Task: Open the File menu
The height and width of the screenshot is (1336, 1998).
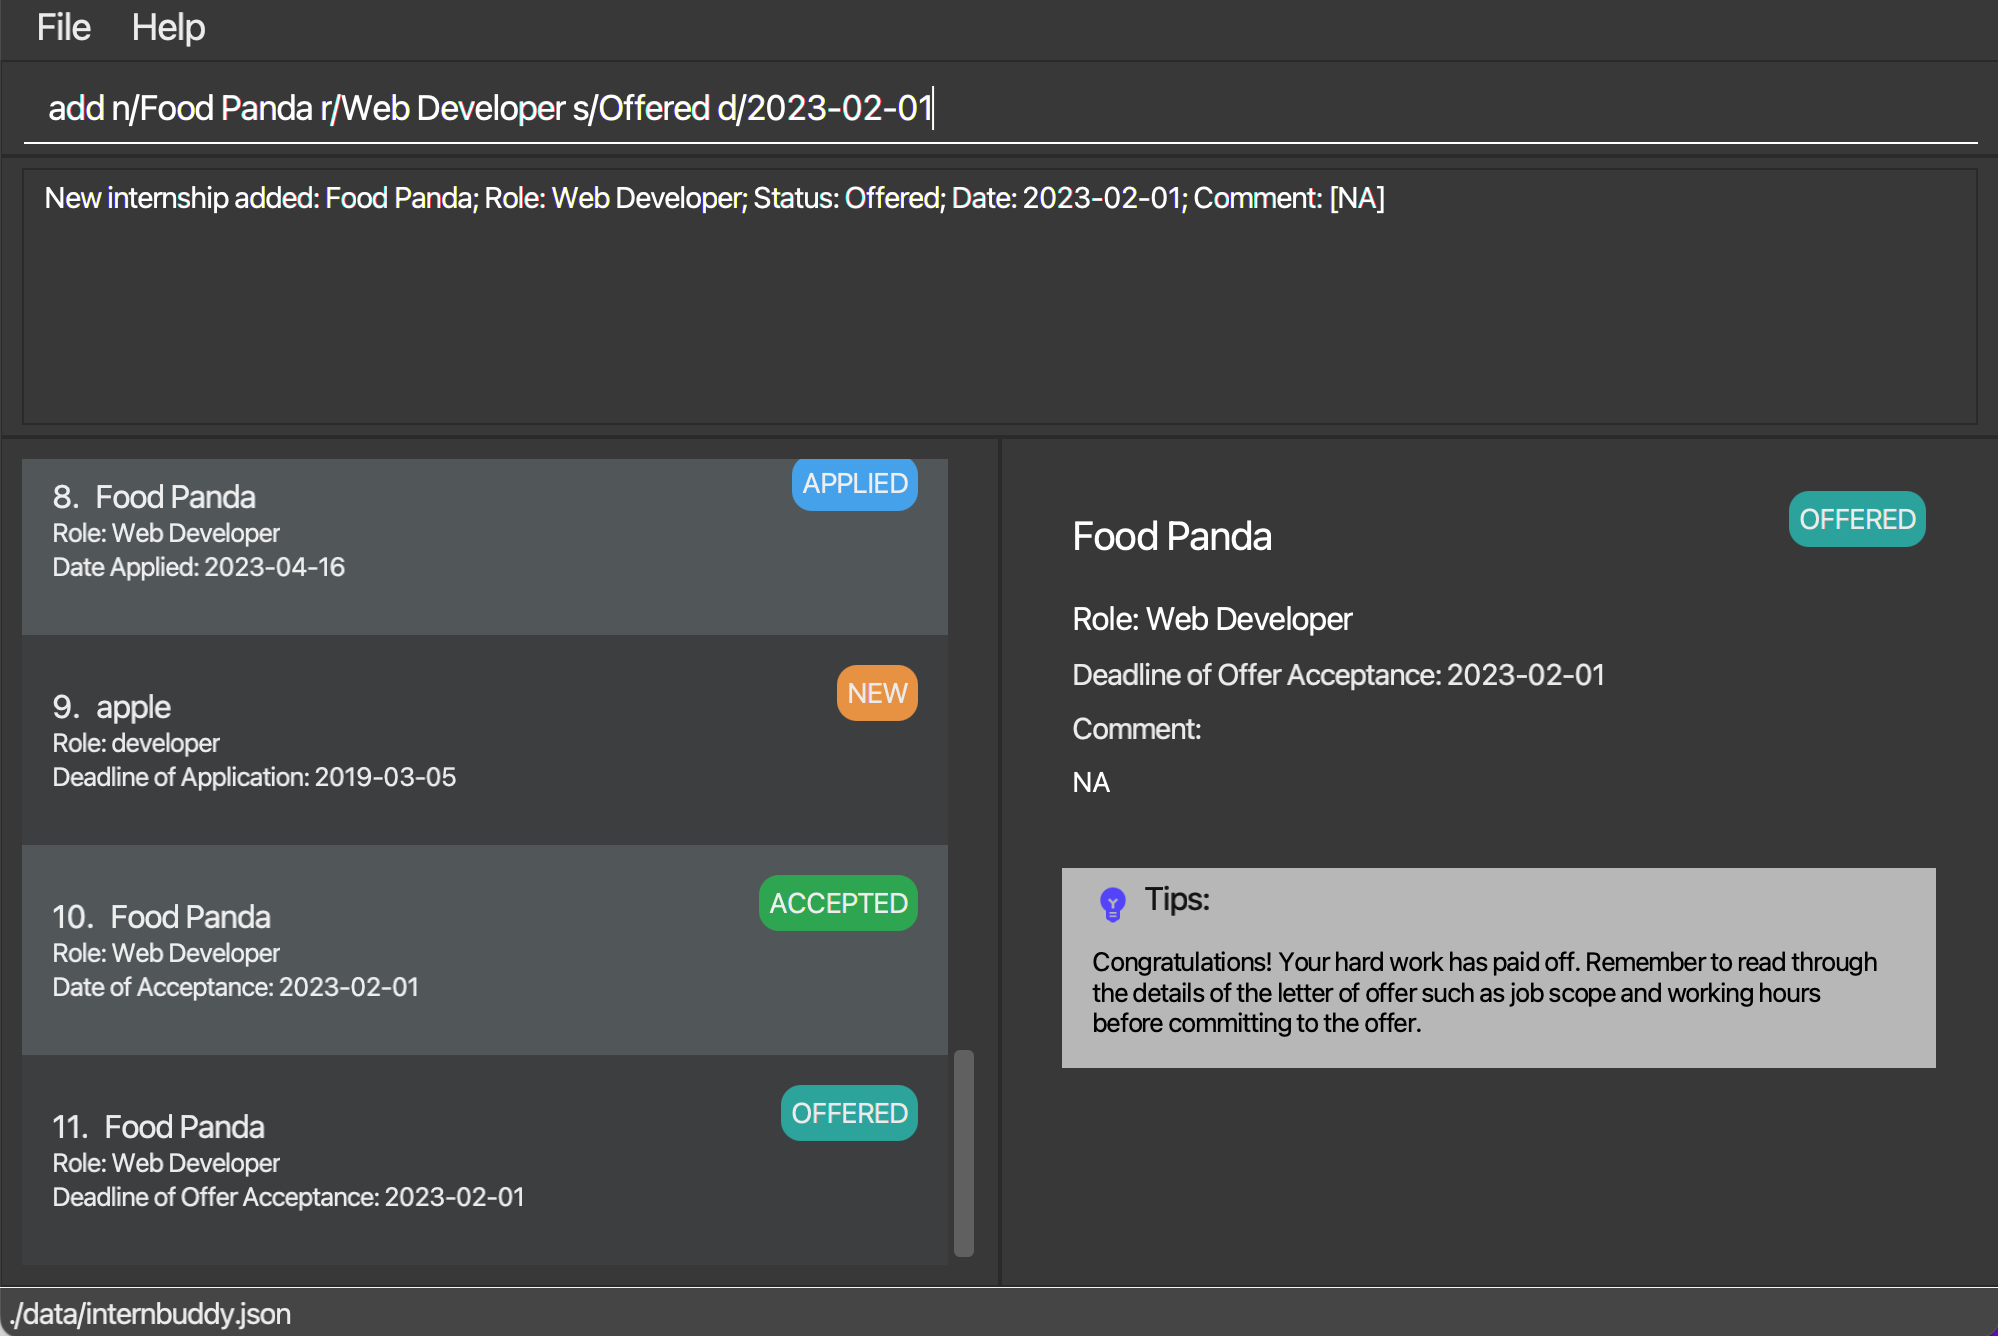Action: pos(63,28)
